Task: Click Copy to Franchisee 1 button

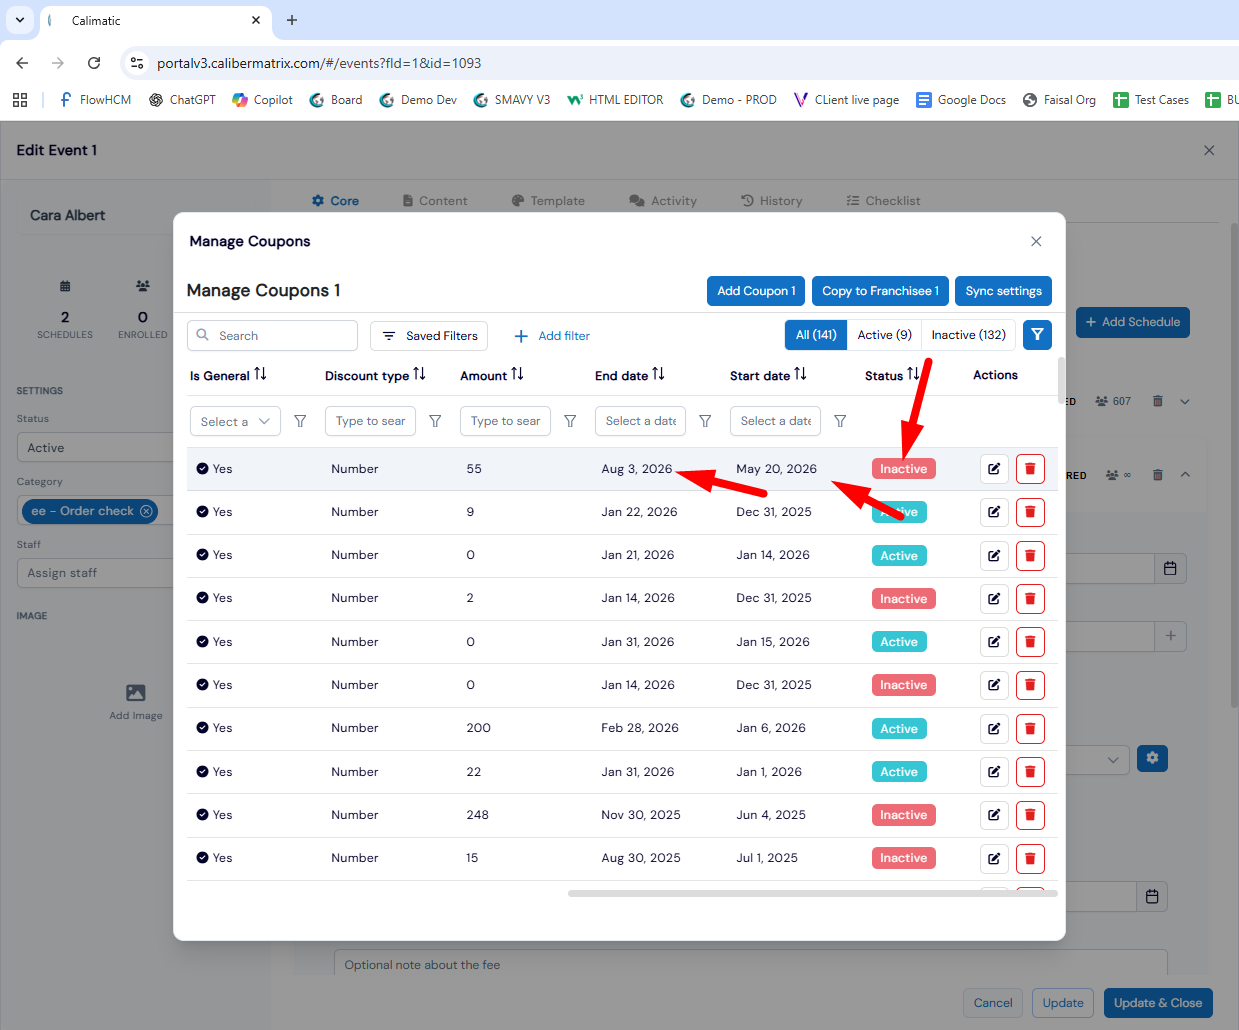Action: (880, 291)
